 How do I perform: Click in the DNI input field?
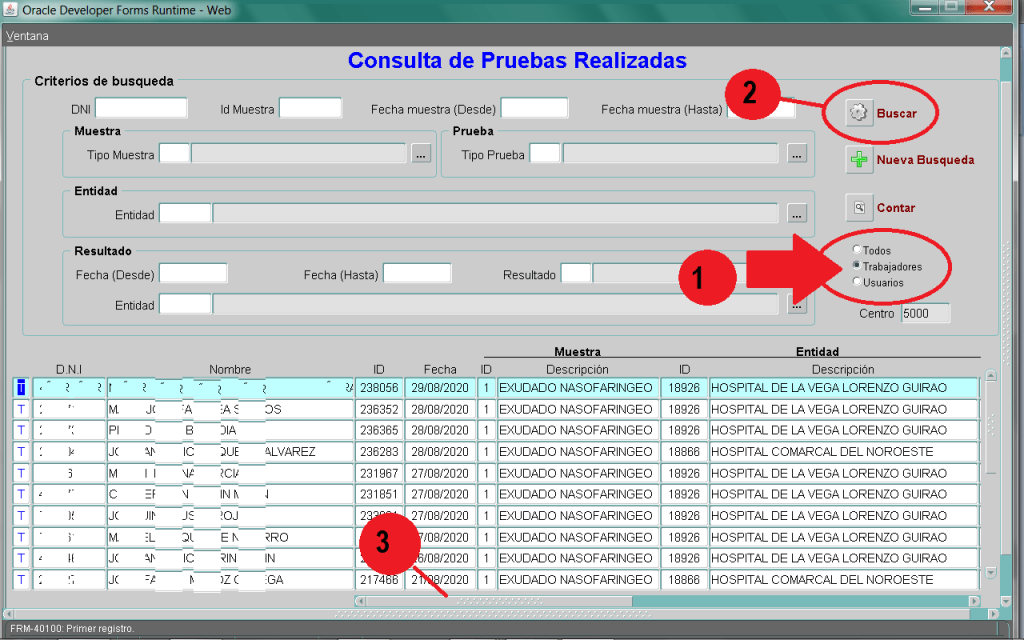[x=141, y=108]
